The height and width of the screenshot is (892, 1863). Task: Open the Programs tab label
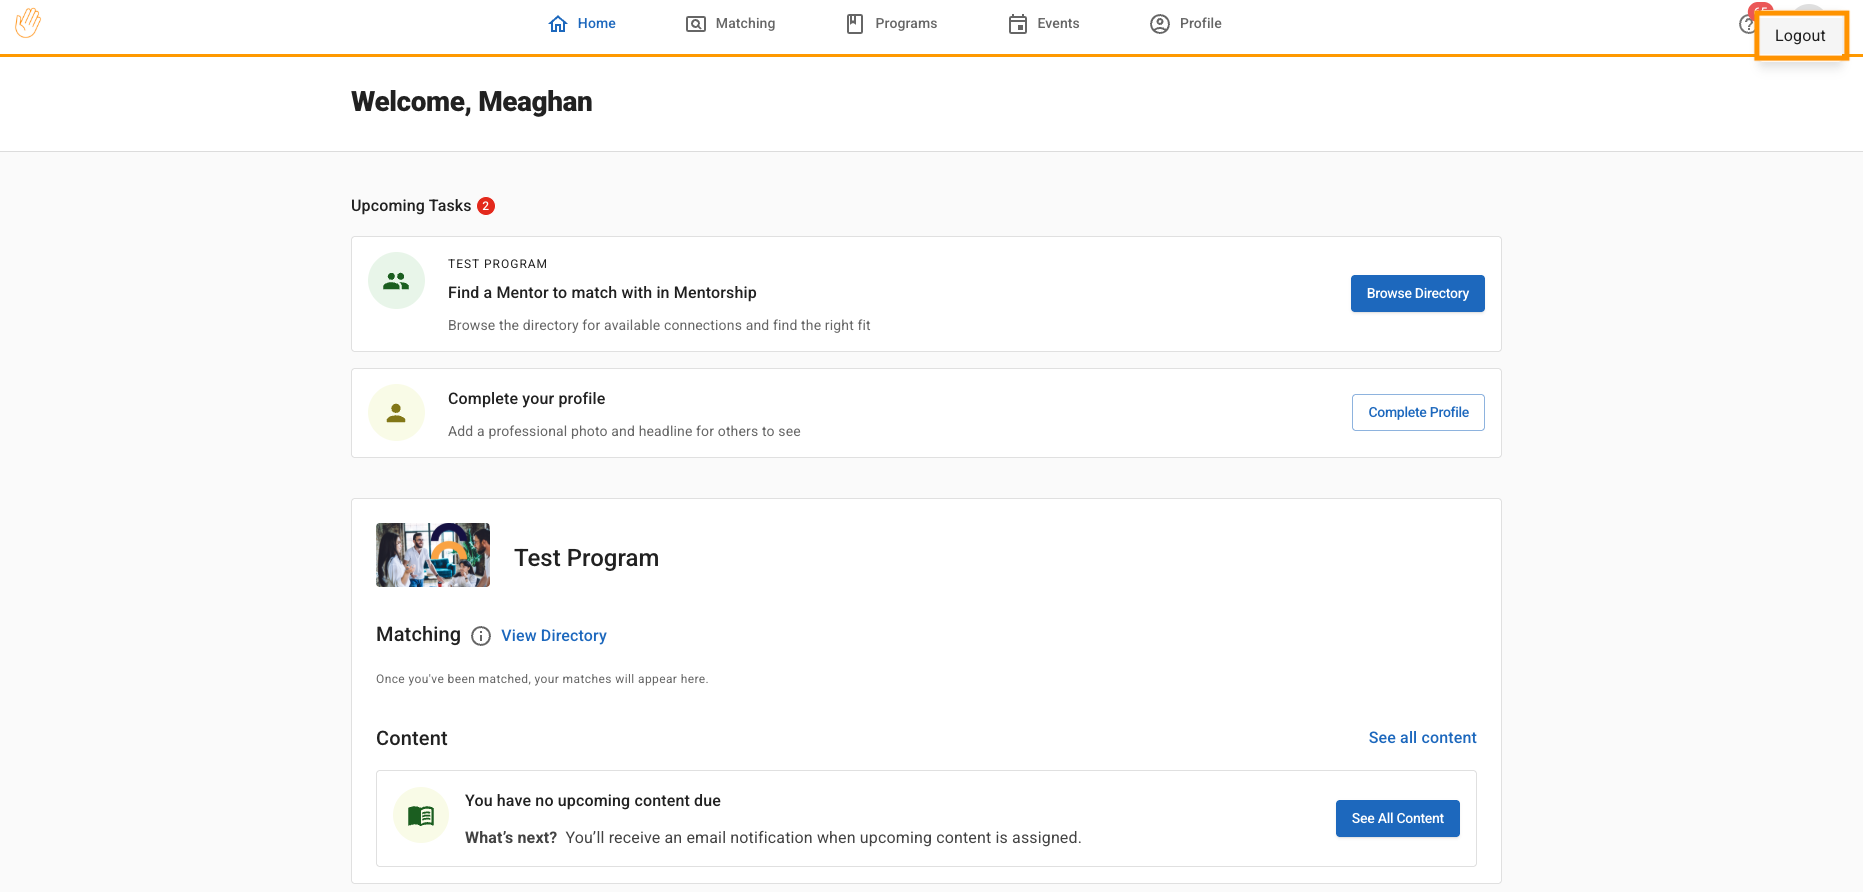coord(906,24)
